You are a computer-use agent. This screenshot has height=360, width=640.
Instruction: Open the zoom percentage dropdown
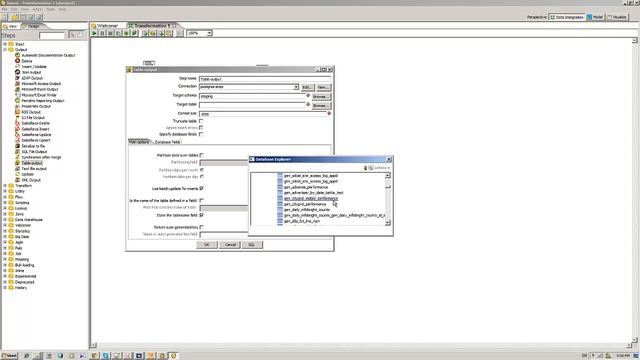coord(209,33)
